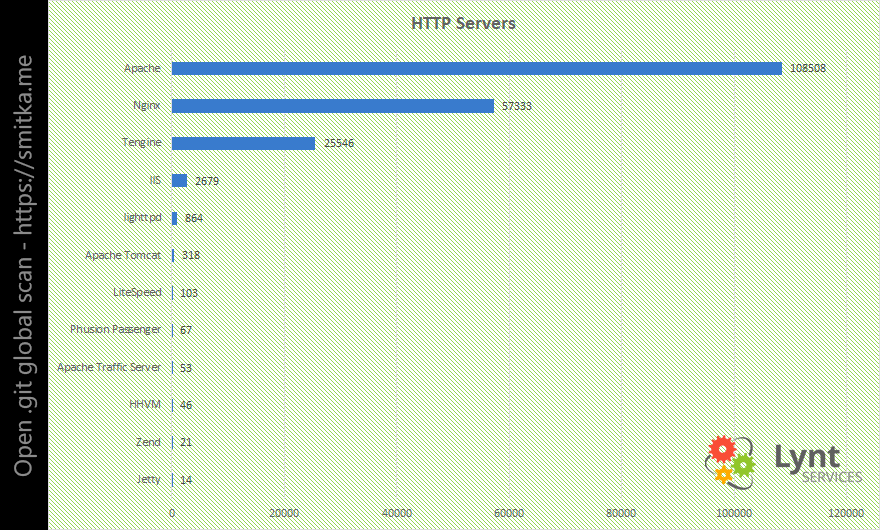
Task: Select the Nginx bar in the chart
Action: (x=333, y=106)
